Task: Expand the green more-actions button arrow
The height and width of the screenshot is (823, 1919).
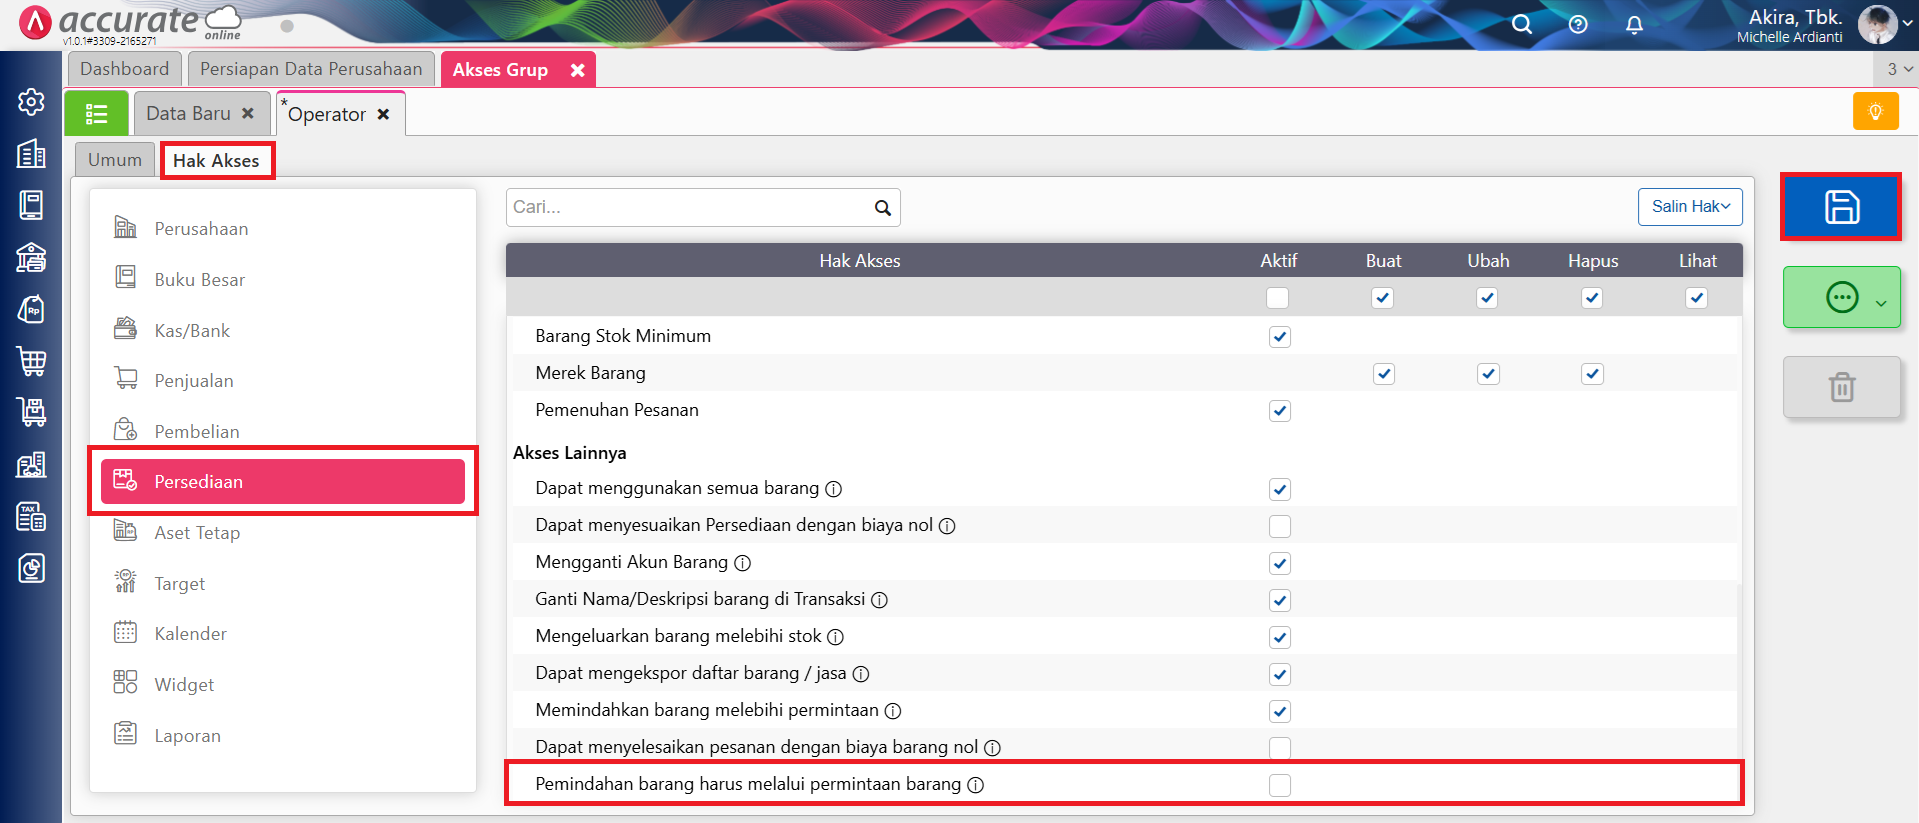Action: point(1881,302)
